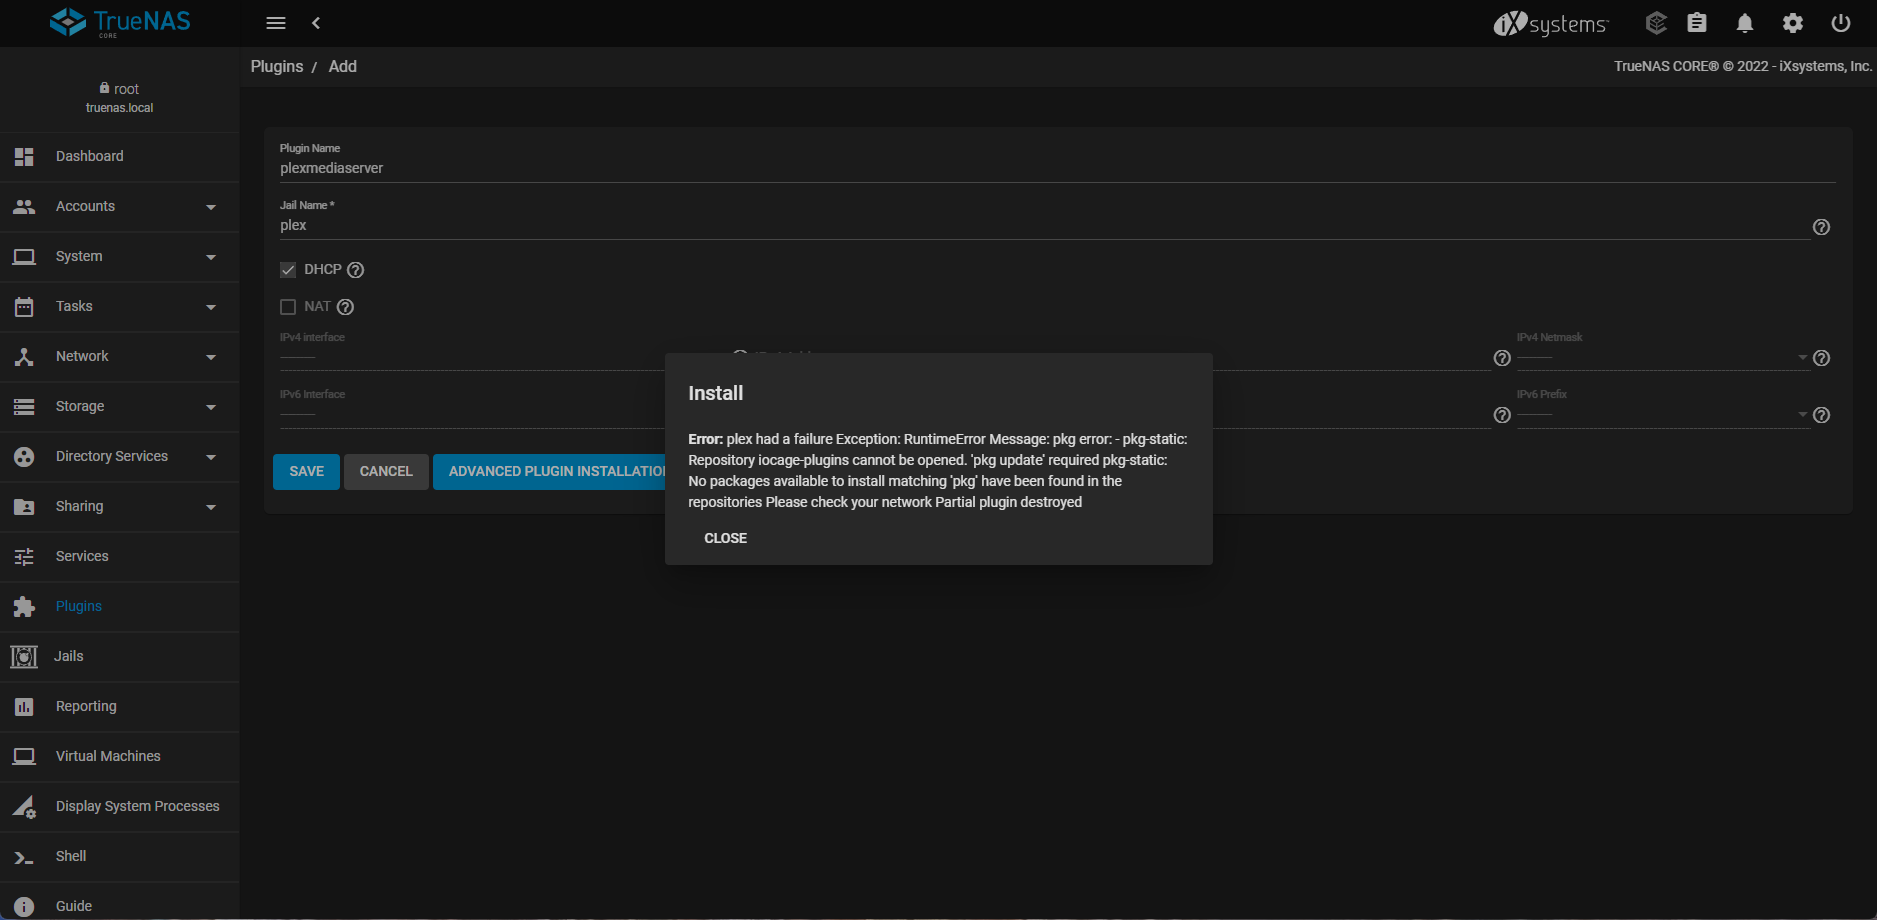Enable the NAT checkbox
This screenshot has width=1877, height=920.
(288, 307)
